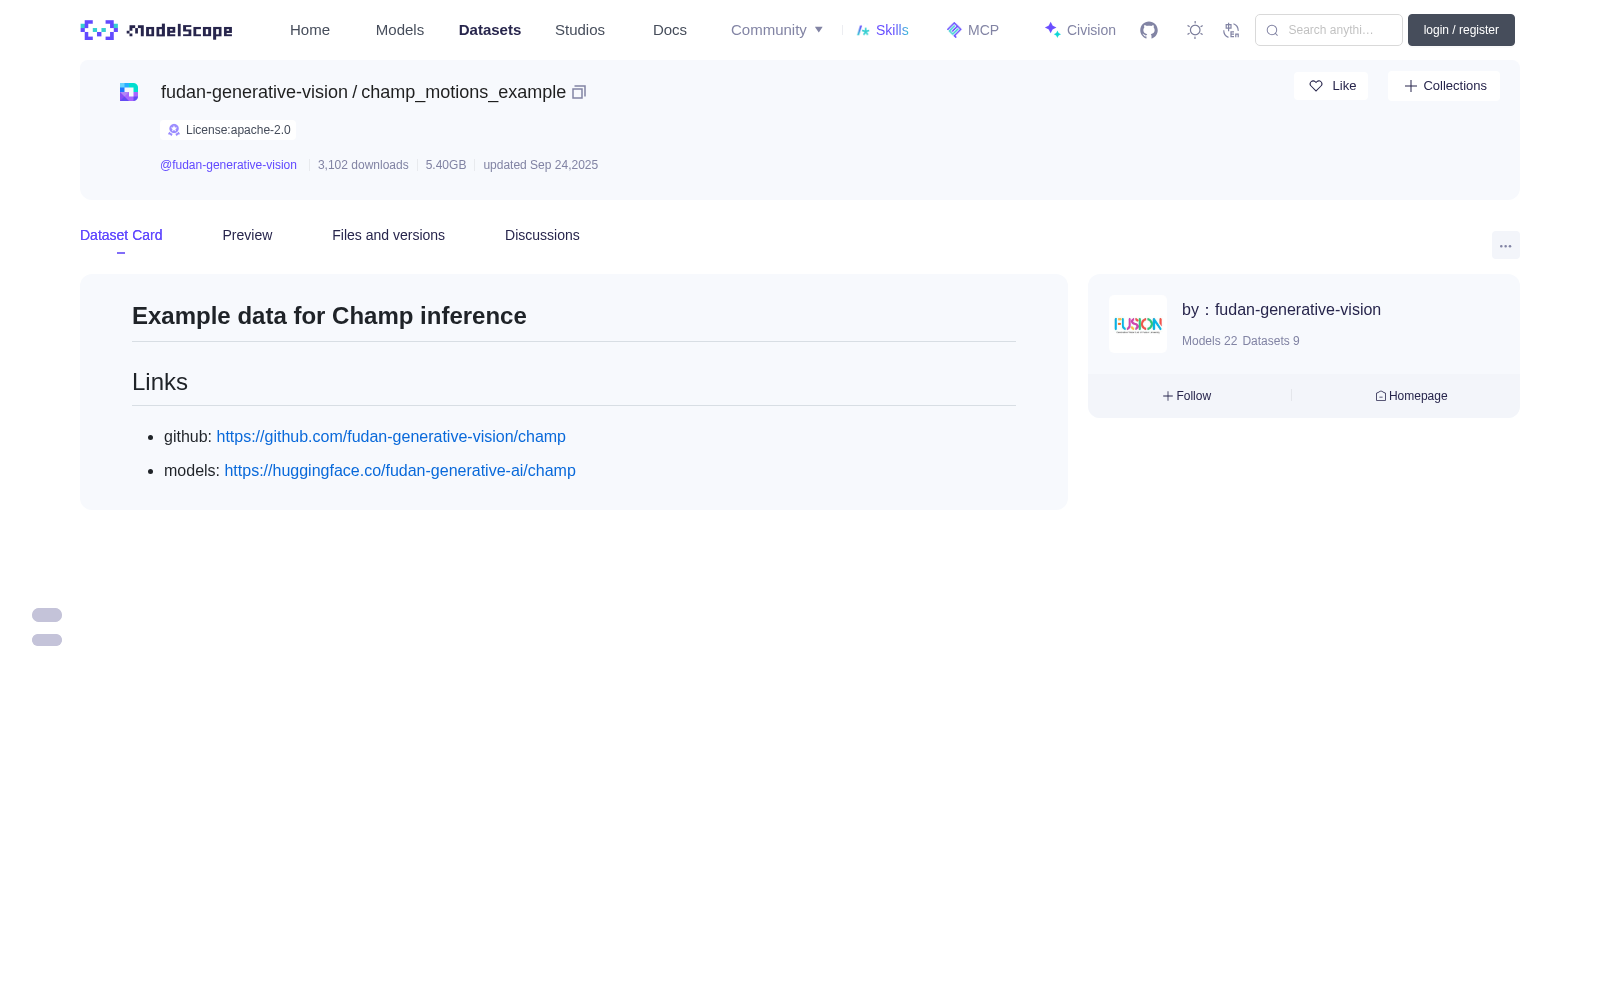Switch language with the translate icon
1600x1000 pixels.
(x=1231, y=30)
